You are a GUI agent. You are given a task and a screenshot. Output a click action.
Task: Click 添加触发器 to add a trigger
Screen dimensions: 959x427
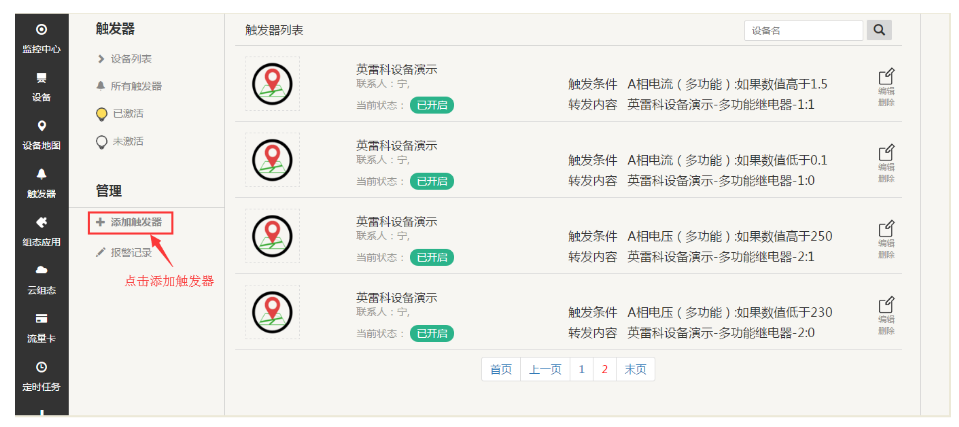tap(129, 222)
